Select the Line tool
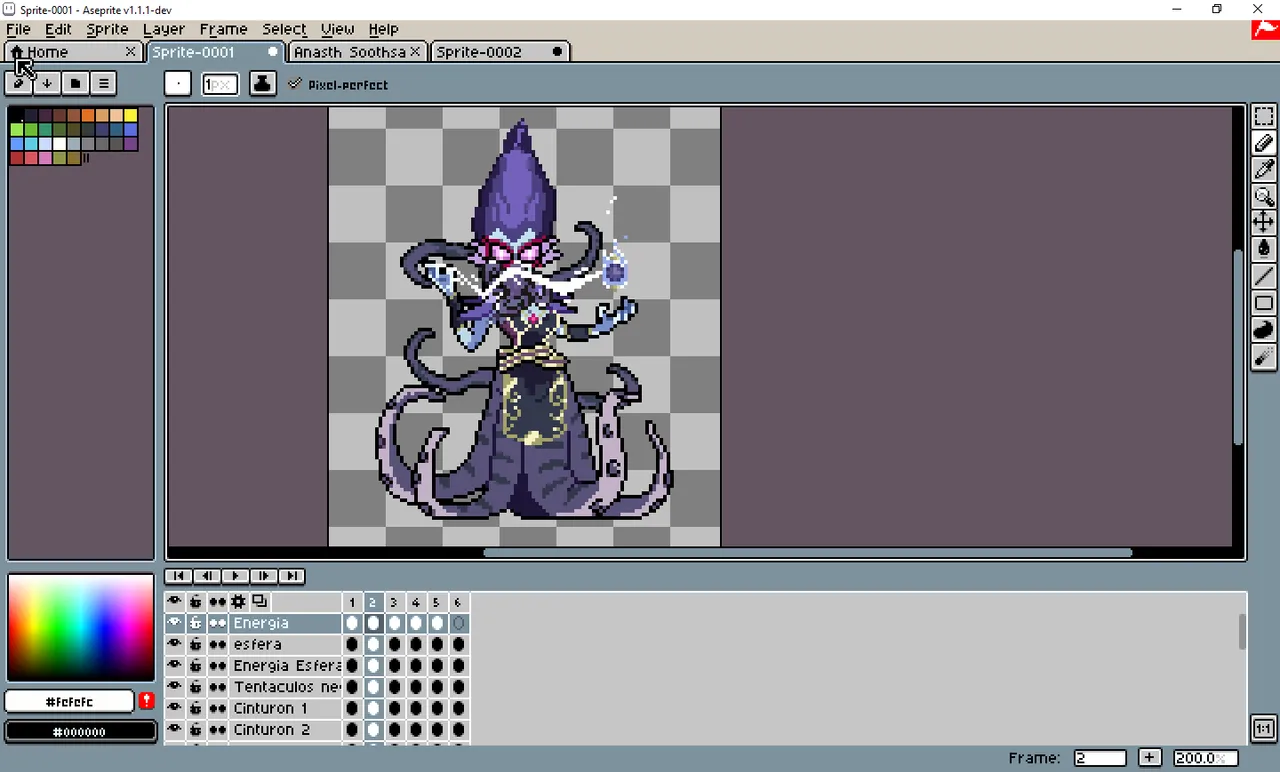Viewport: 1280px width, 772px height. [x=1264, y=276]
